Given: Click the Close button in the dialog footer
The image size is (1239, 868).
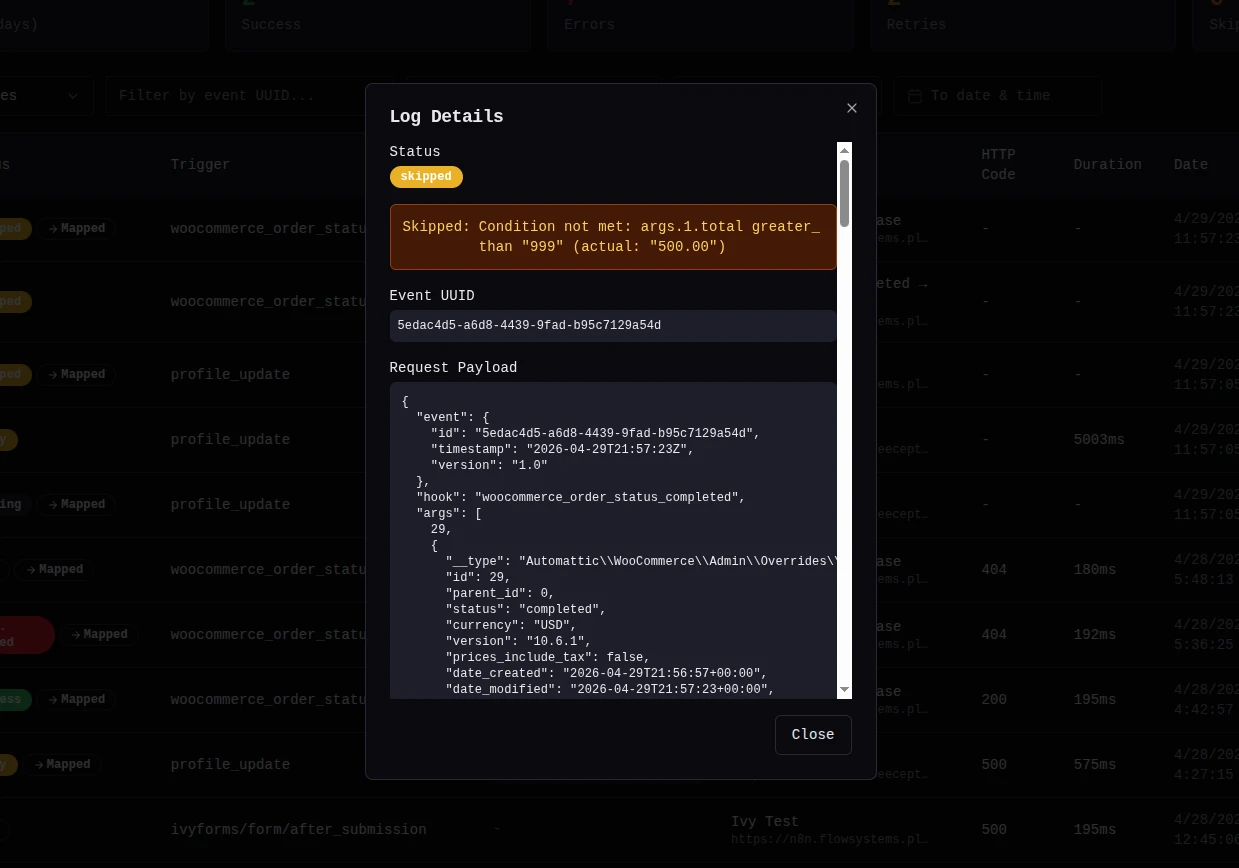Looking at the screenshot, I should click(812, 734).
